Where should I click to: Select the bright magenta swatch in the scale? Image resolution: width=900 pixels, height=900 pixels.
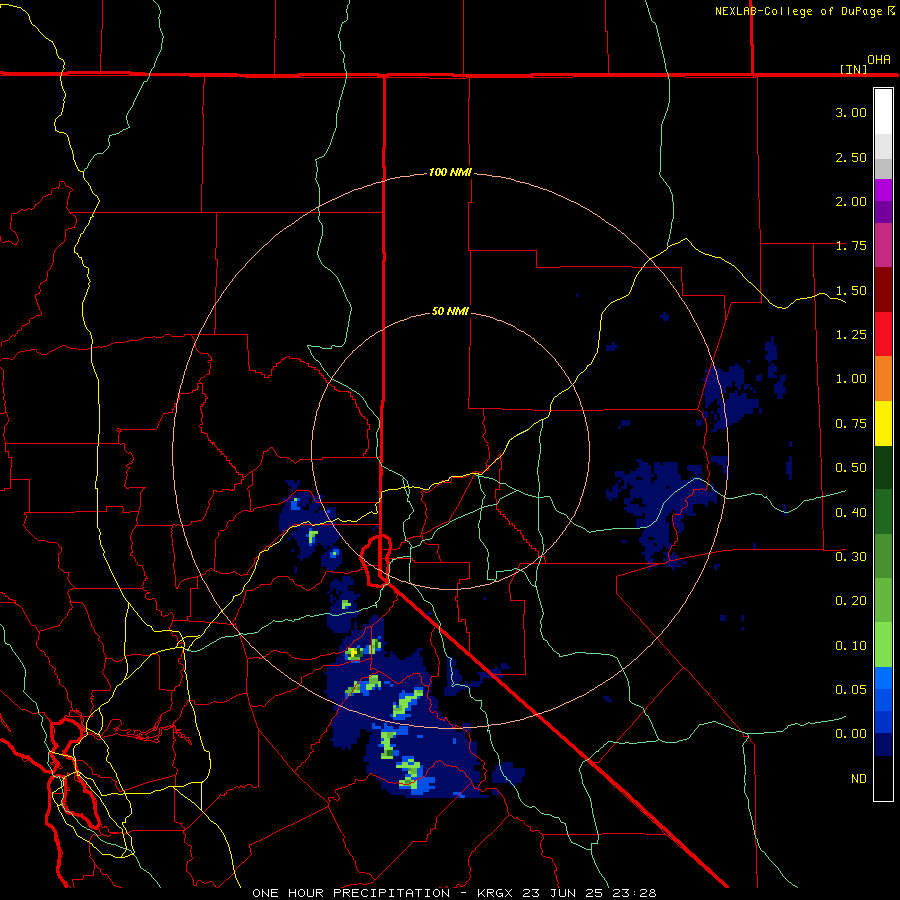[883, 190]
